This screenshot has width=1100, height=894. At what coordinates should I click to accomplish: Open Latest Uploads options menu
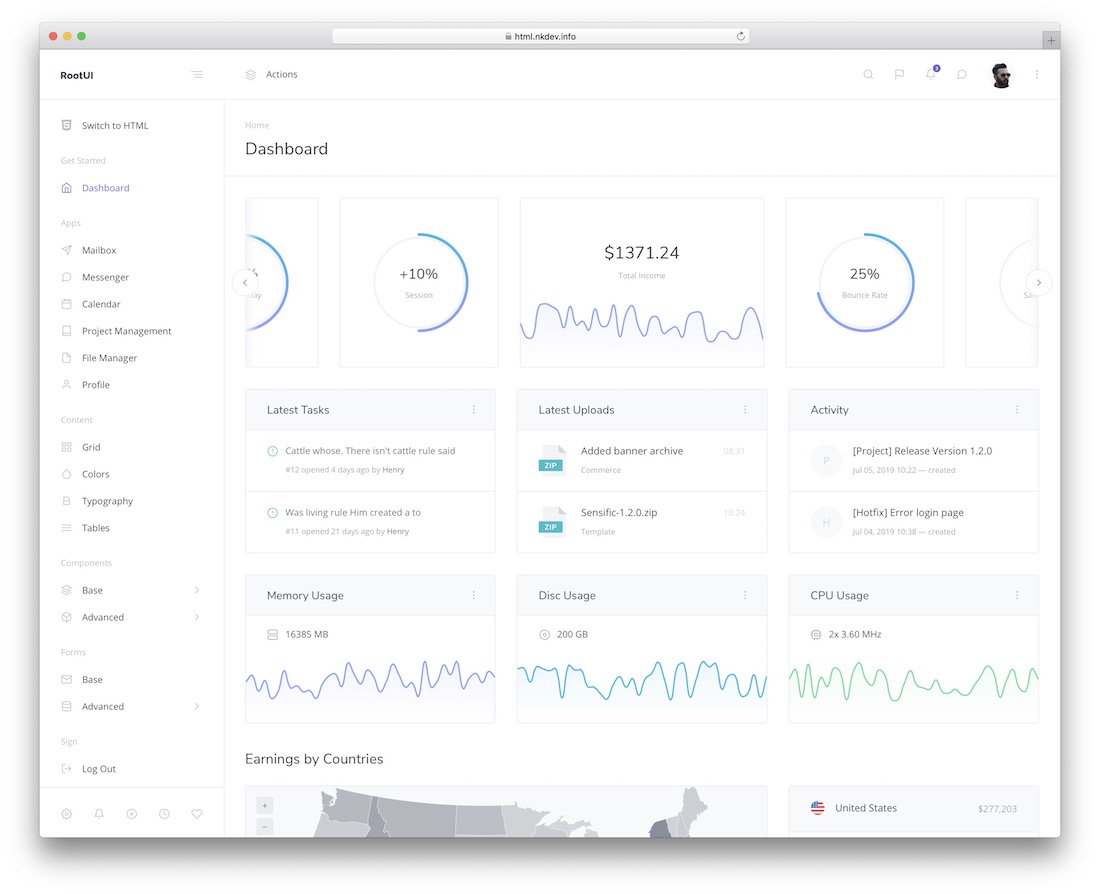point(745,410)
